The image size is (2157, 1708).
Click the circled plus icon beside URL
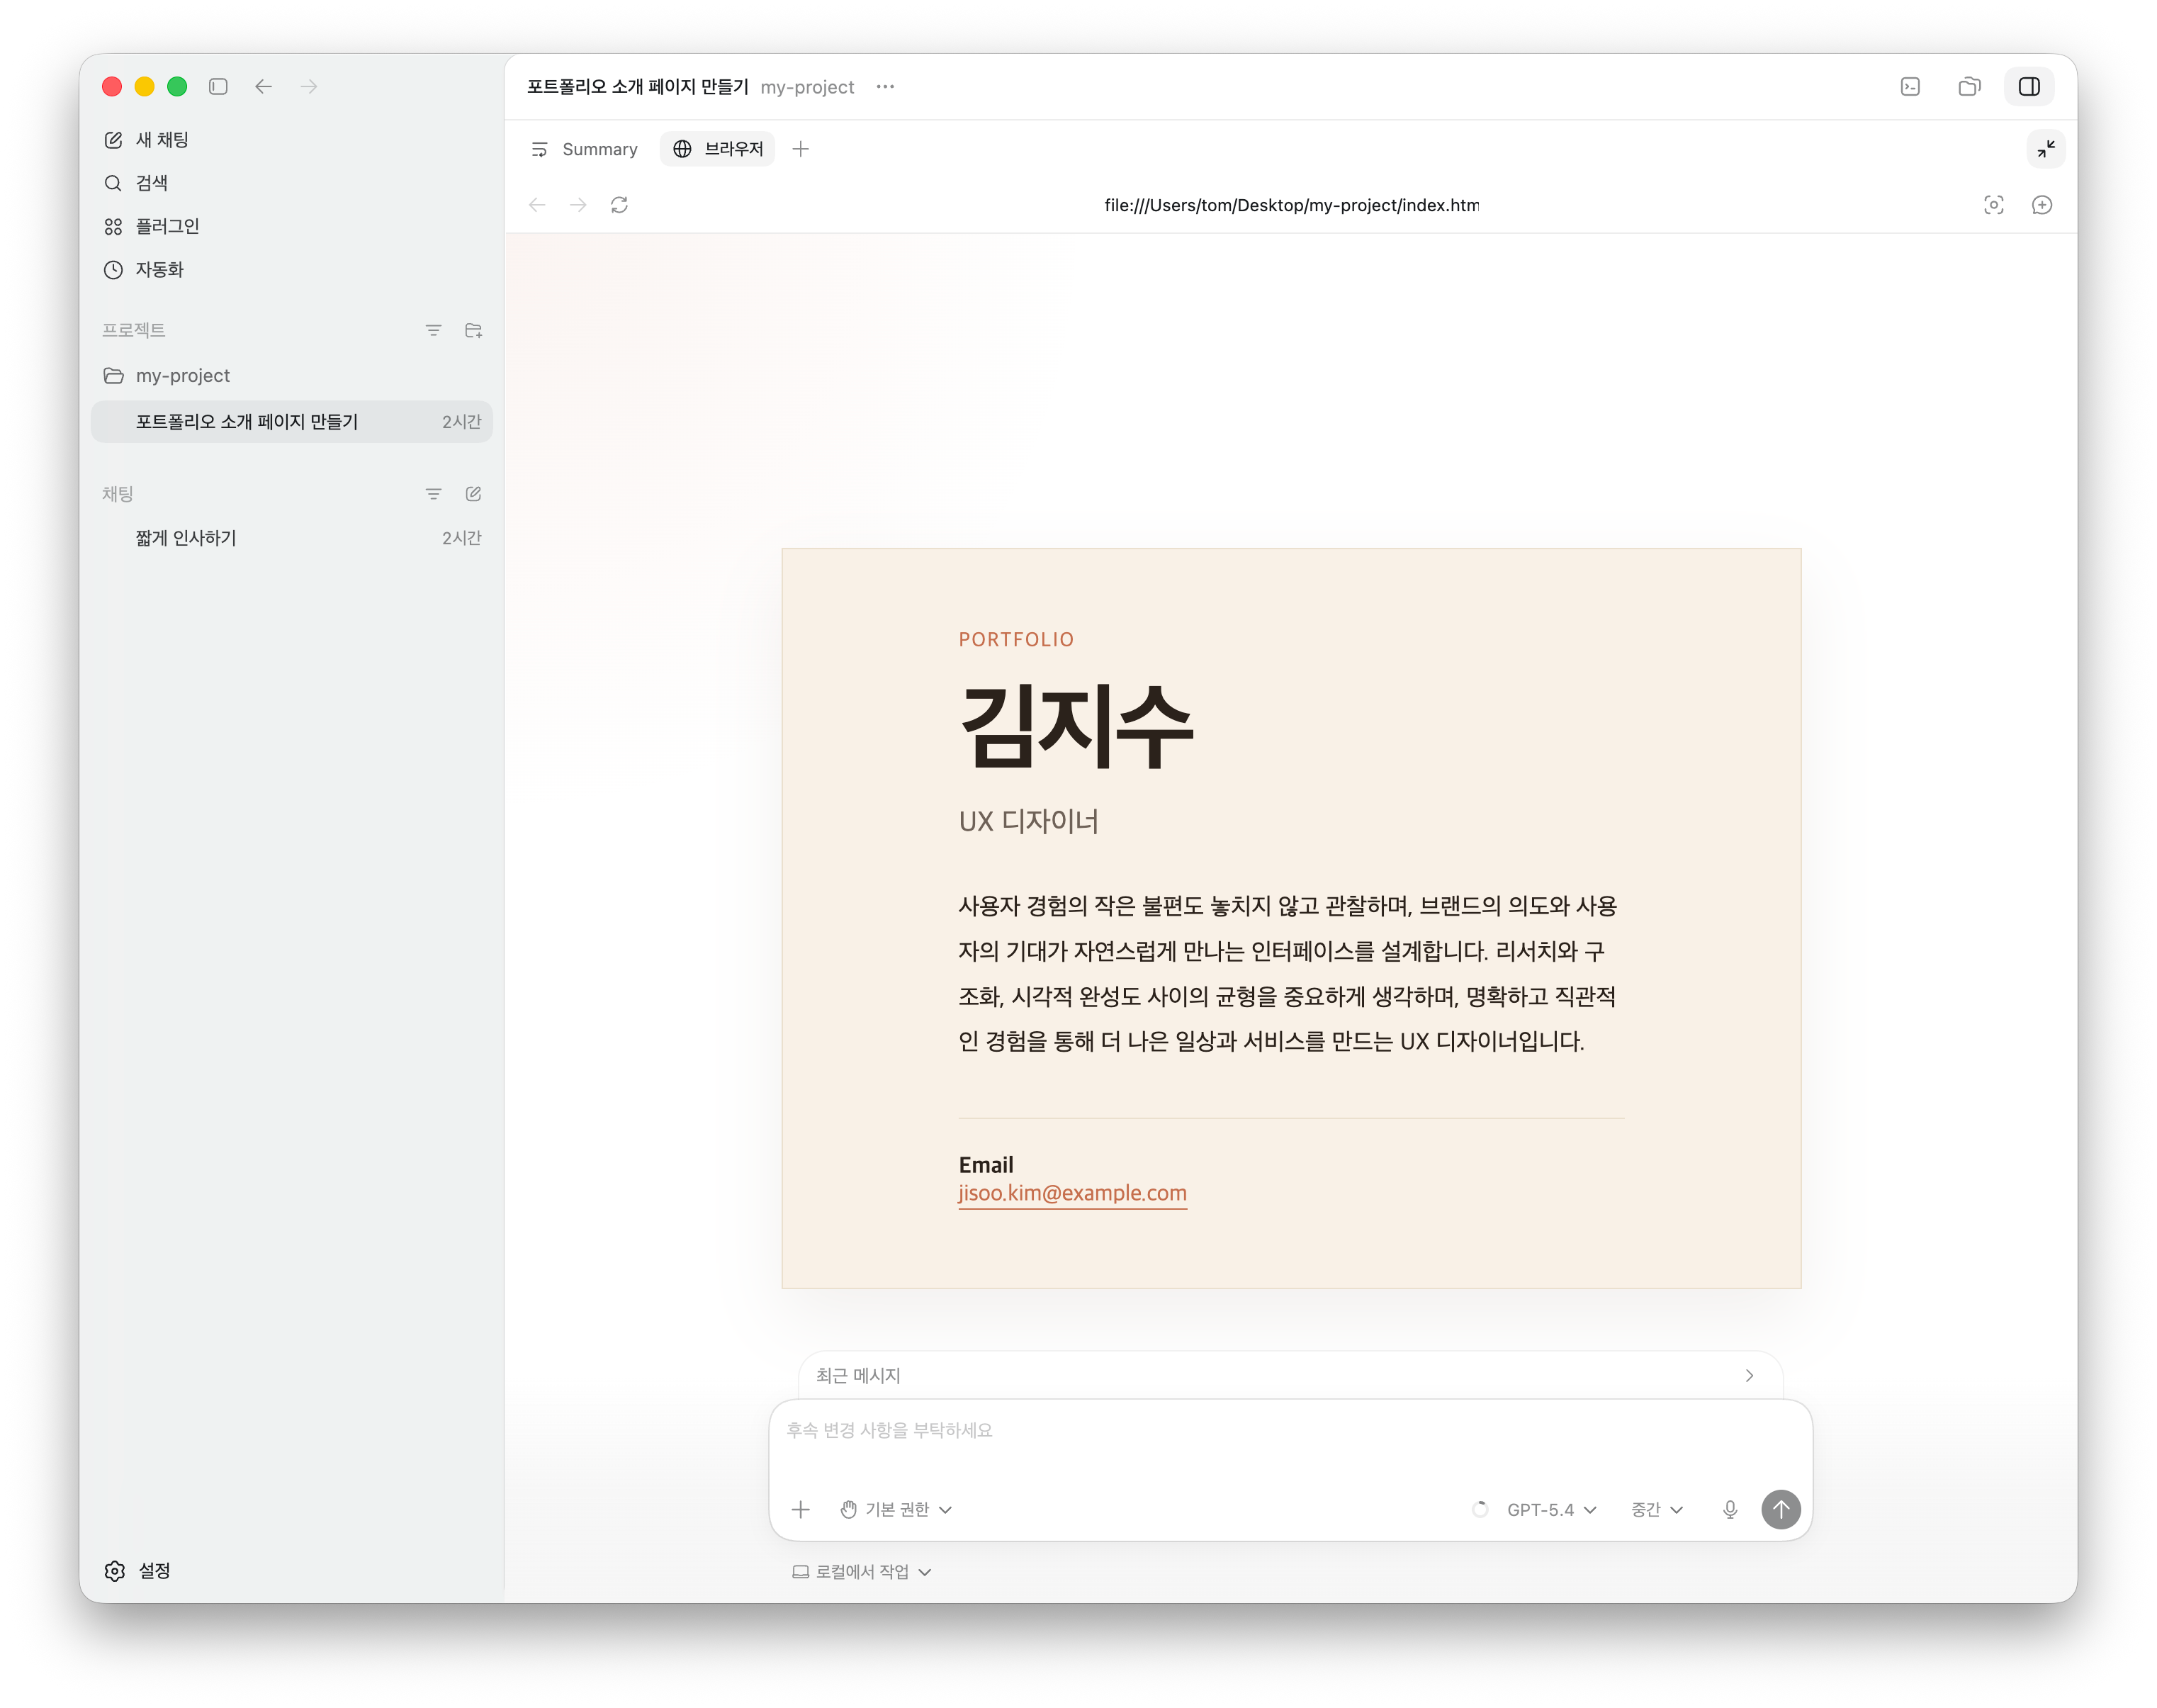(x=2042, y=205)
